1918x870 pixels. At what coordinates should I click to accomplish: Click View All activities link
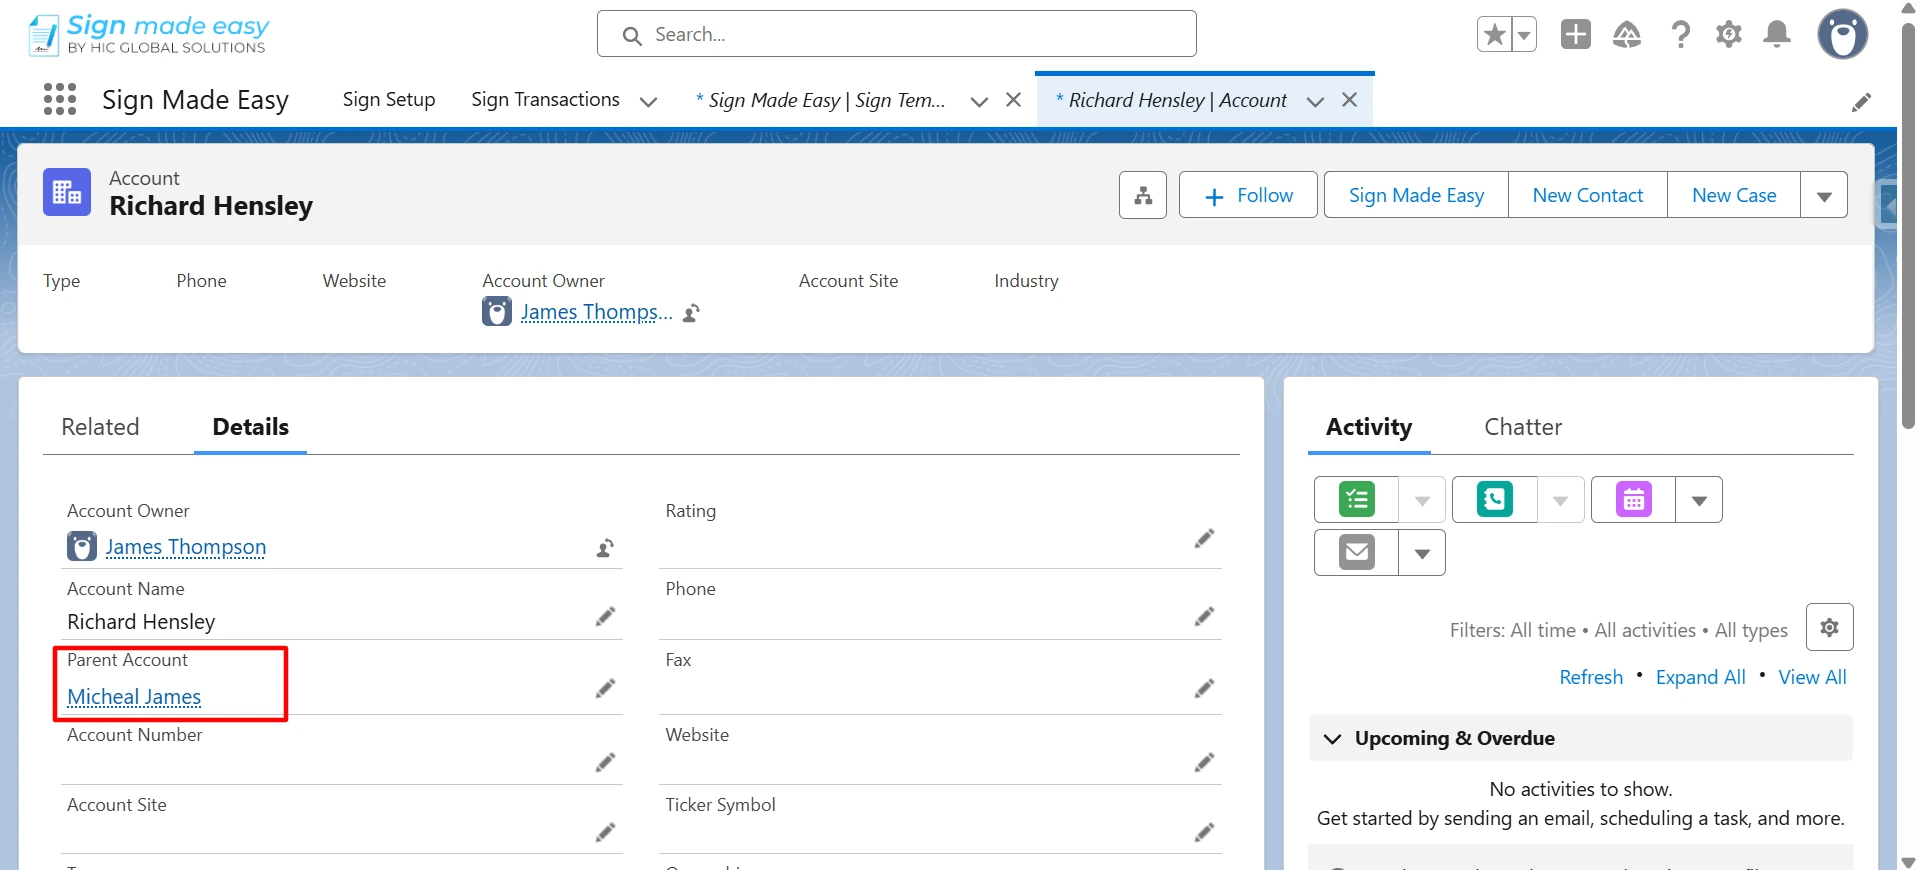click(1812, 677)
